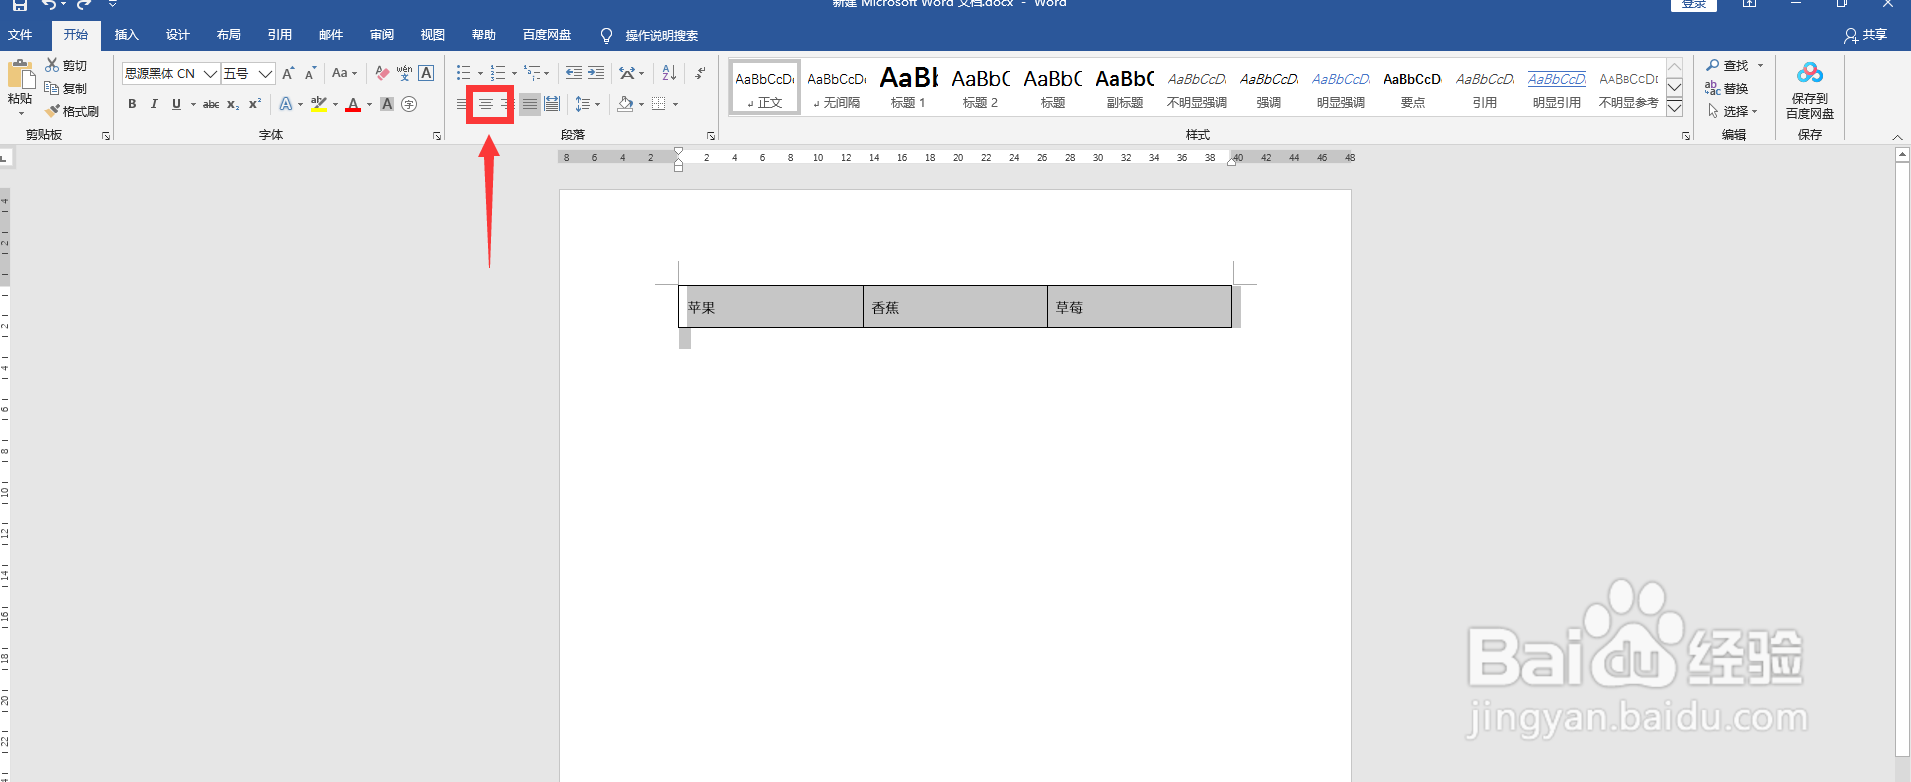
Task: Expand the styles gallery more arrow
Action: [1674, 107]
